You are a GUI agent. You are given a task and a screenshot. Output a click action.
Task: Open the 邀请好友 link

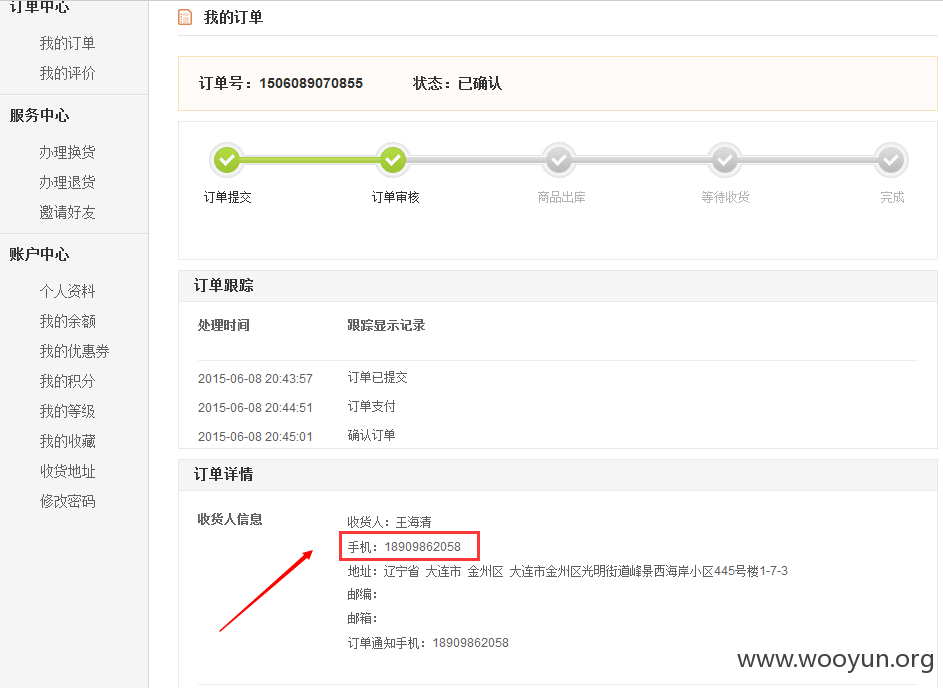pos(67,212)
